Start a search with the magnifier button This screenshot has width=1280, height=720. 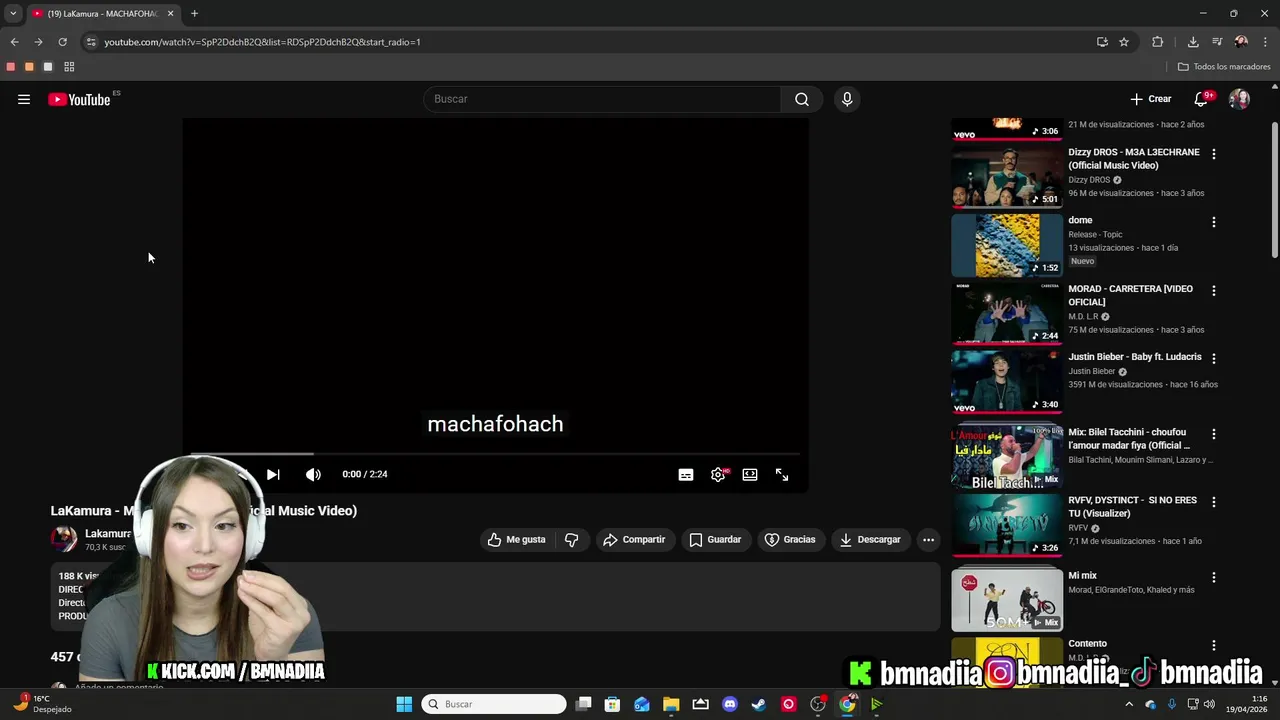click(x=802, y=99)
